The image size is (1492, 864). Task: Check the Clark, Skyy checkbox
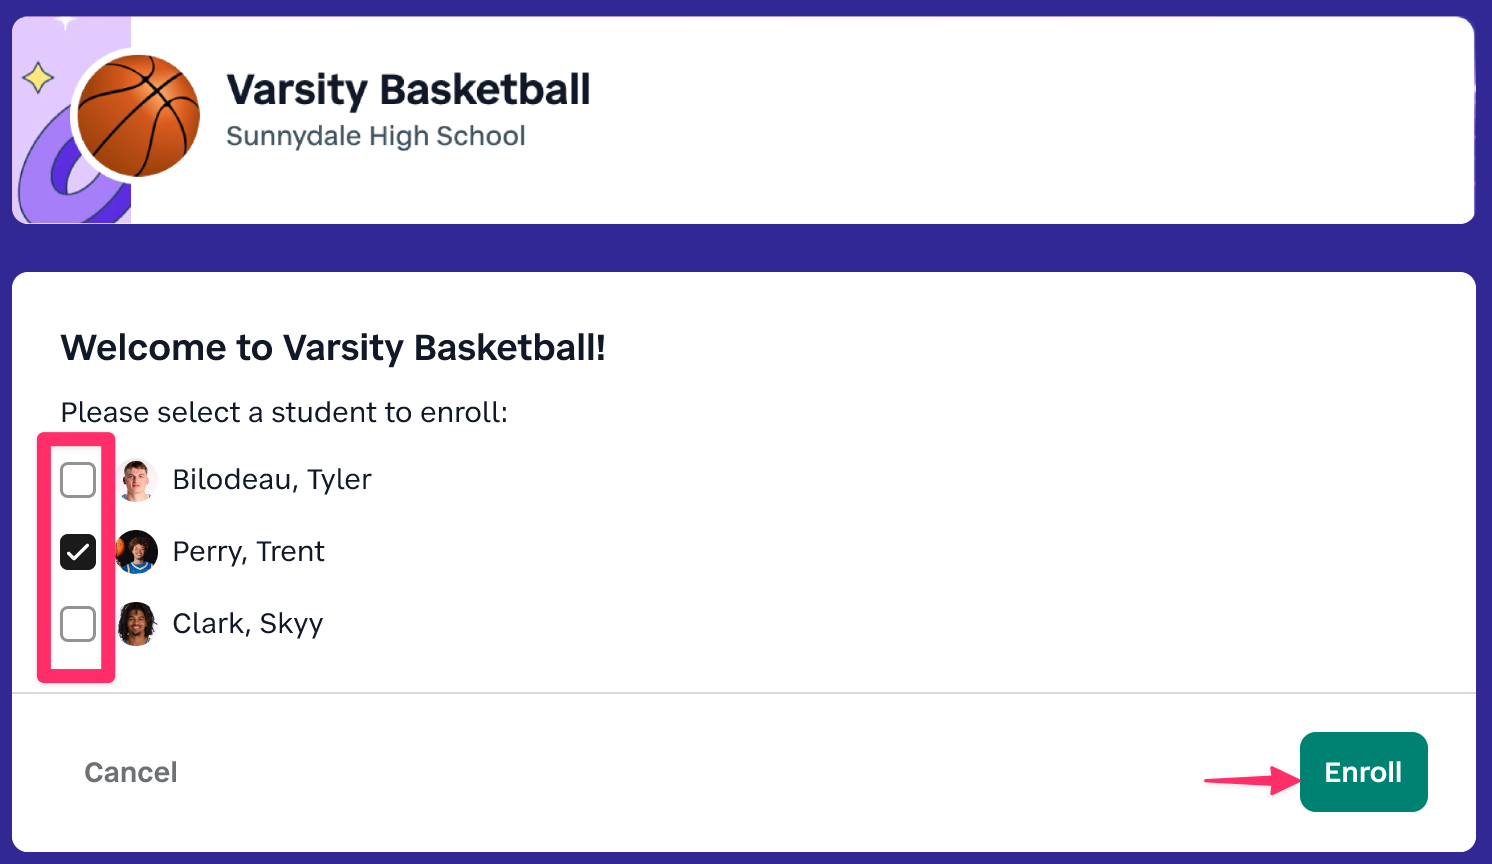(x=78, y=624)
